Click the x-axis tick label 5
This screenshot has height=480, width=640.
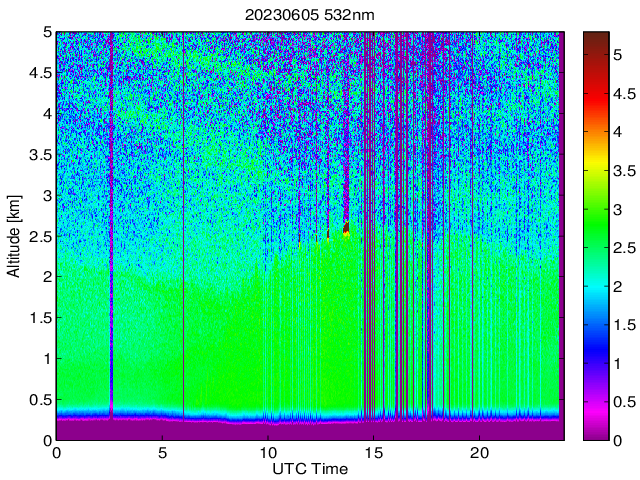point(162,453)
